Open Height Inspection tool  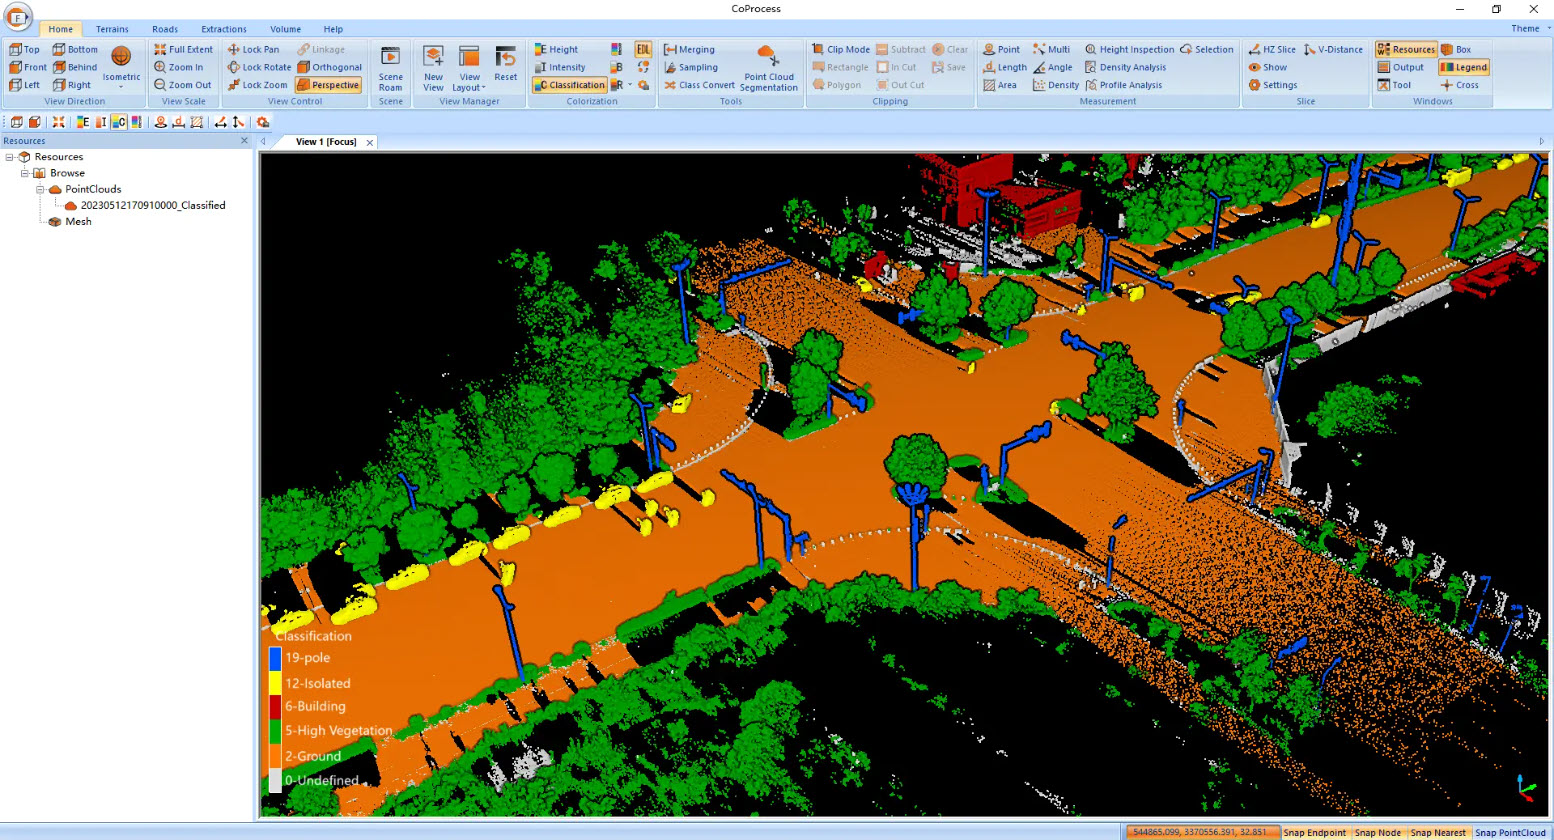pyautogui.click(x=1129, y=49)
